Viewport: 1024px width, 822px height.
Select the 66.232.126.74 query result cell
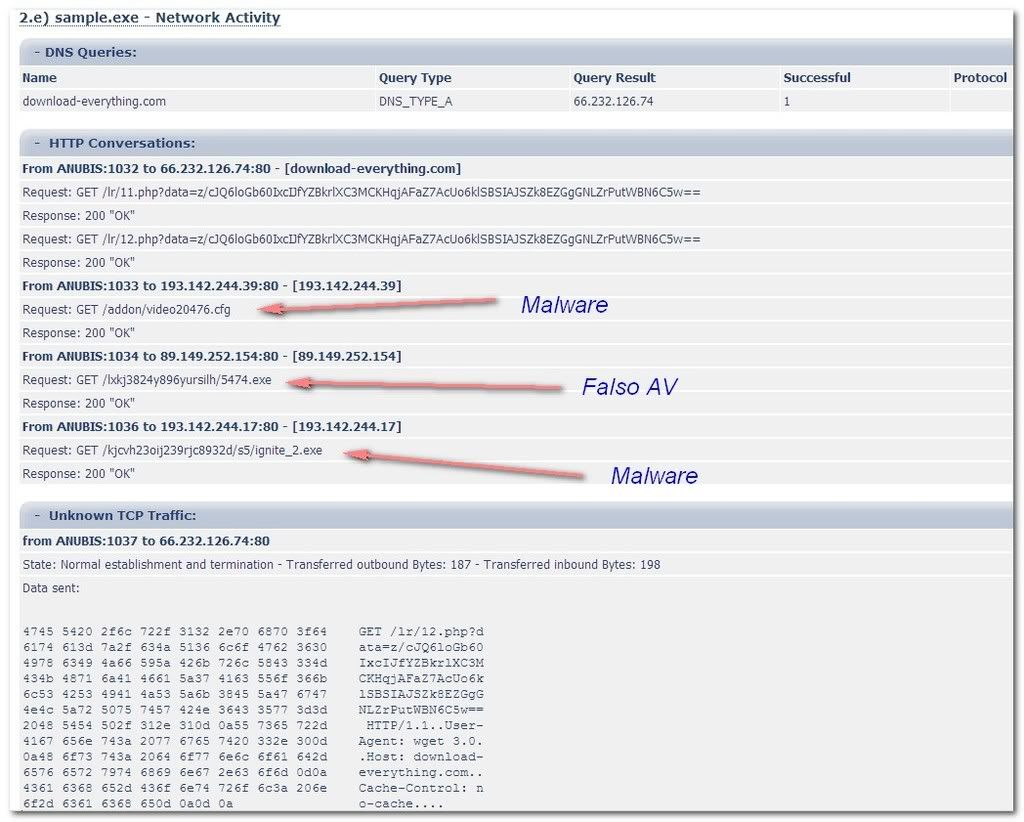pos(613,101)
